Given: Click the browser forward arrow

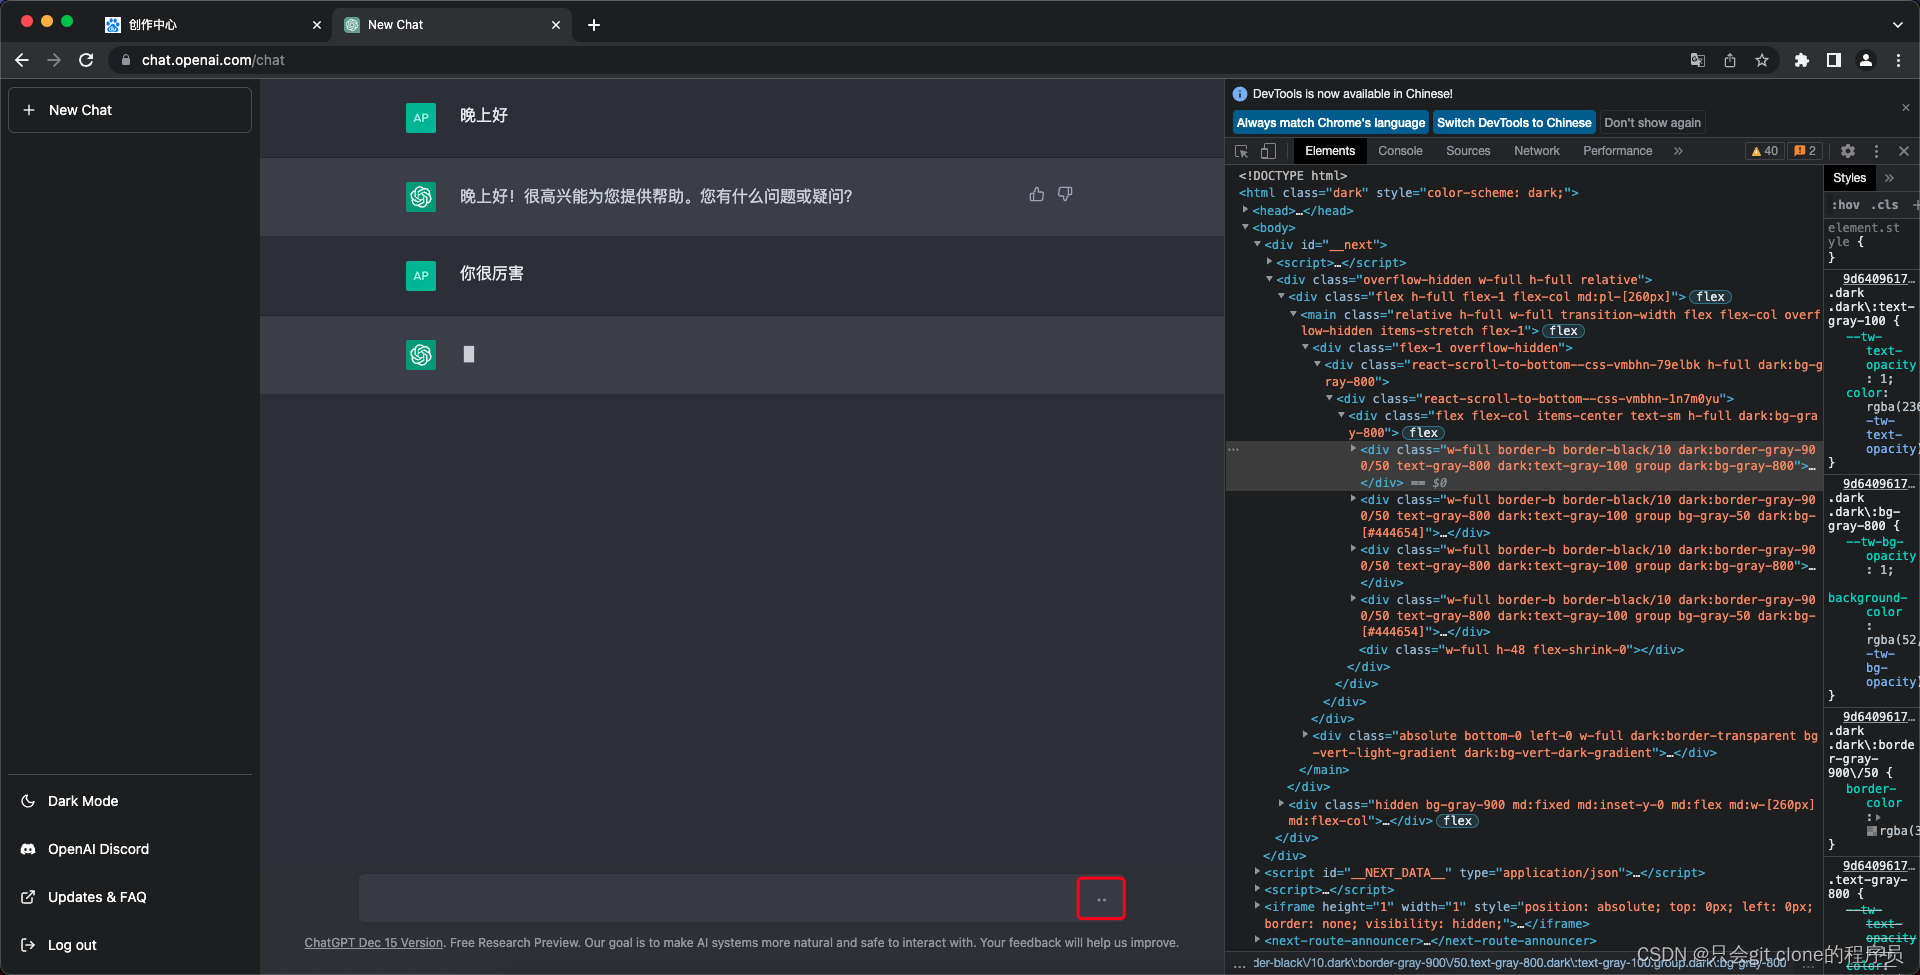Looking at the screenshot, I should click(x=54, y=60).
